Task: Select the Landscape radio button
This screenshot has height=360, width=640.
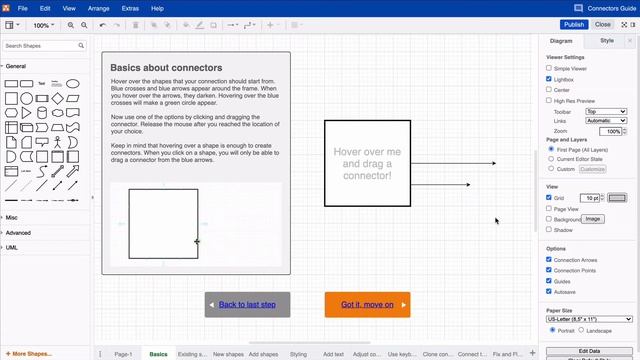Action: click(x=581, y=330)
